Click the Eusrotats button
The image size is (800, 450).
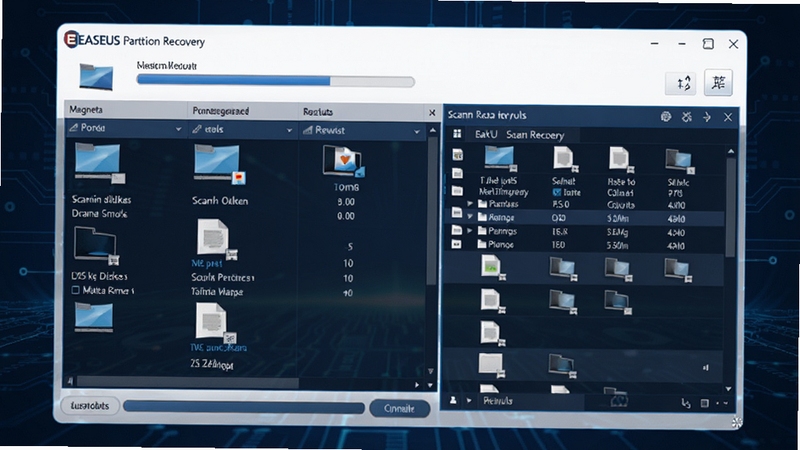click(x=90, y=406)
